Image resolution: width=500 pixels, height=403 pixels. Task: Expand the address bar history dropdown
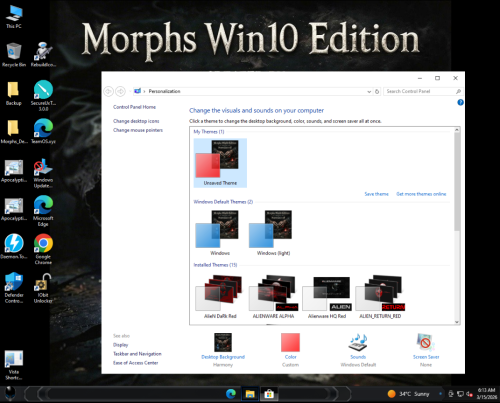pyautogui.click(x=369, y=91)
